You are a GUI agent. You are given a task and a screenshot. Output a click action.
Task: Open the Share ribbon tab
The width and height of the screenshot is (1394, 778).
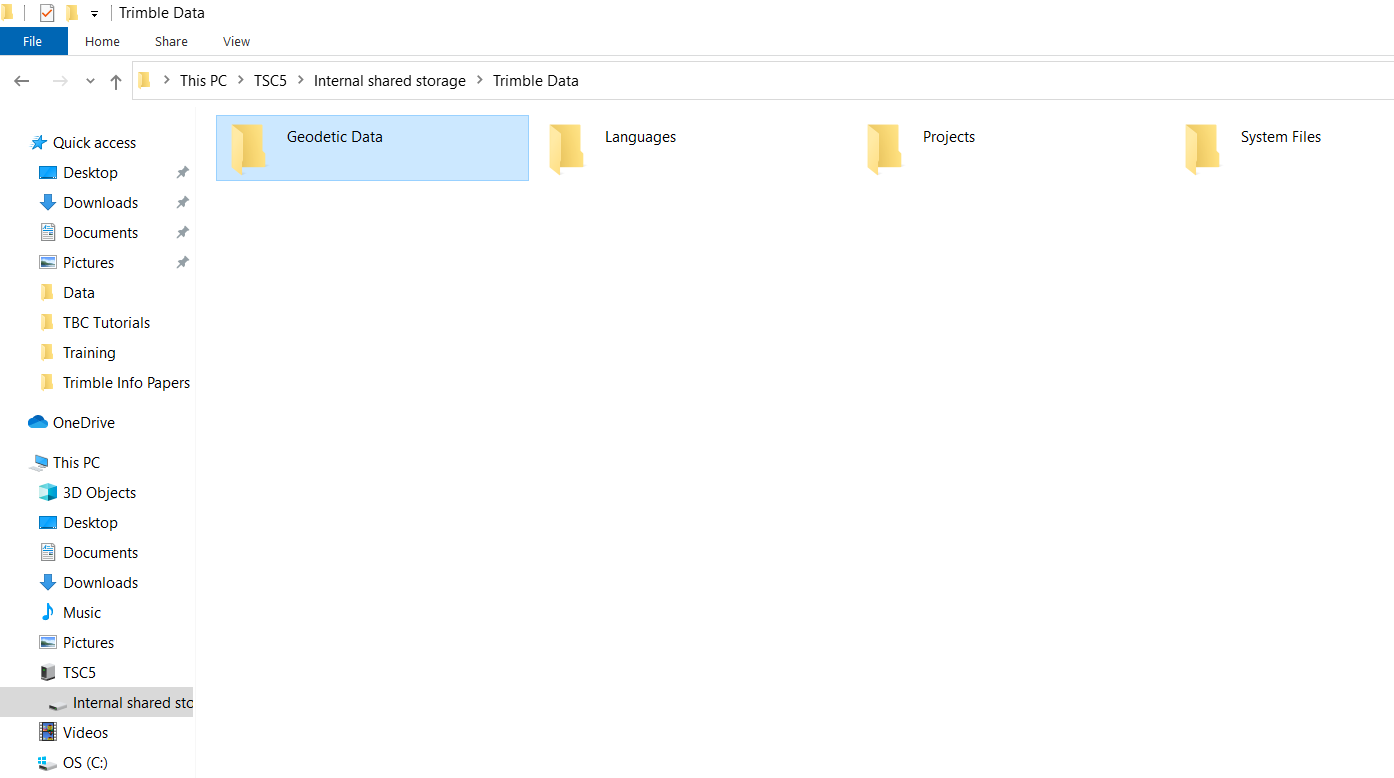[x=171, y=41]
